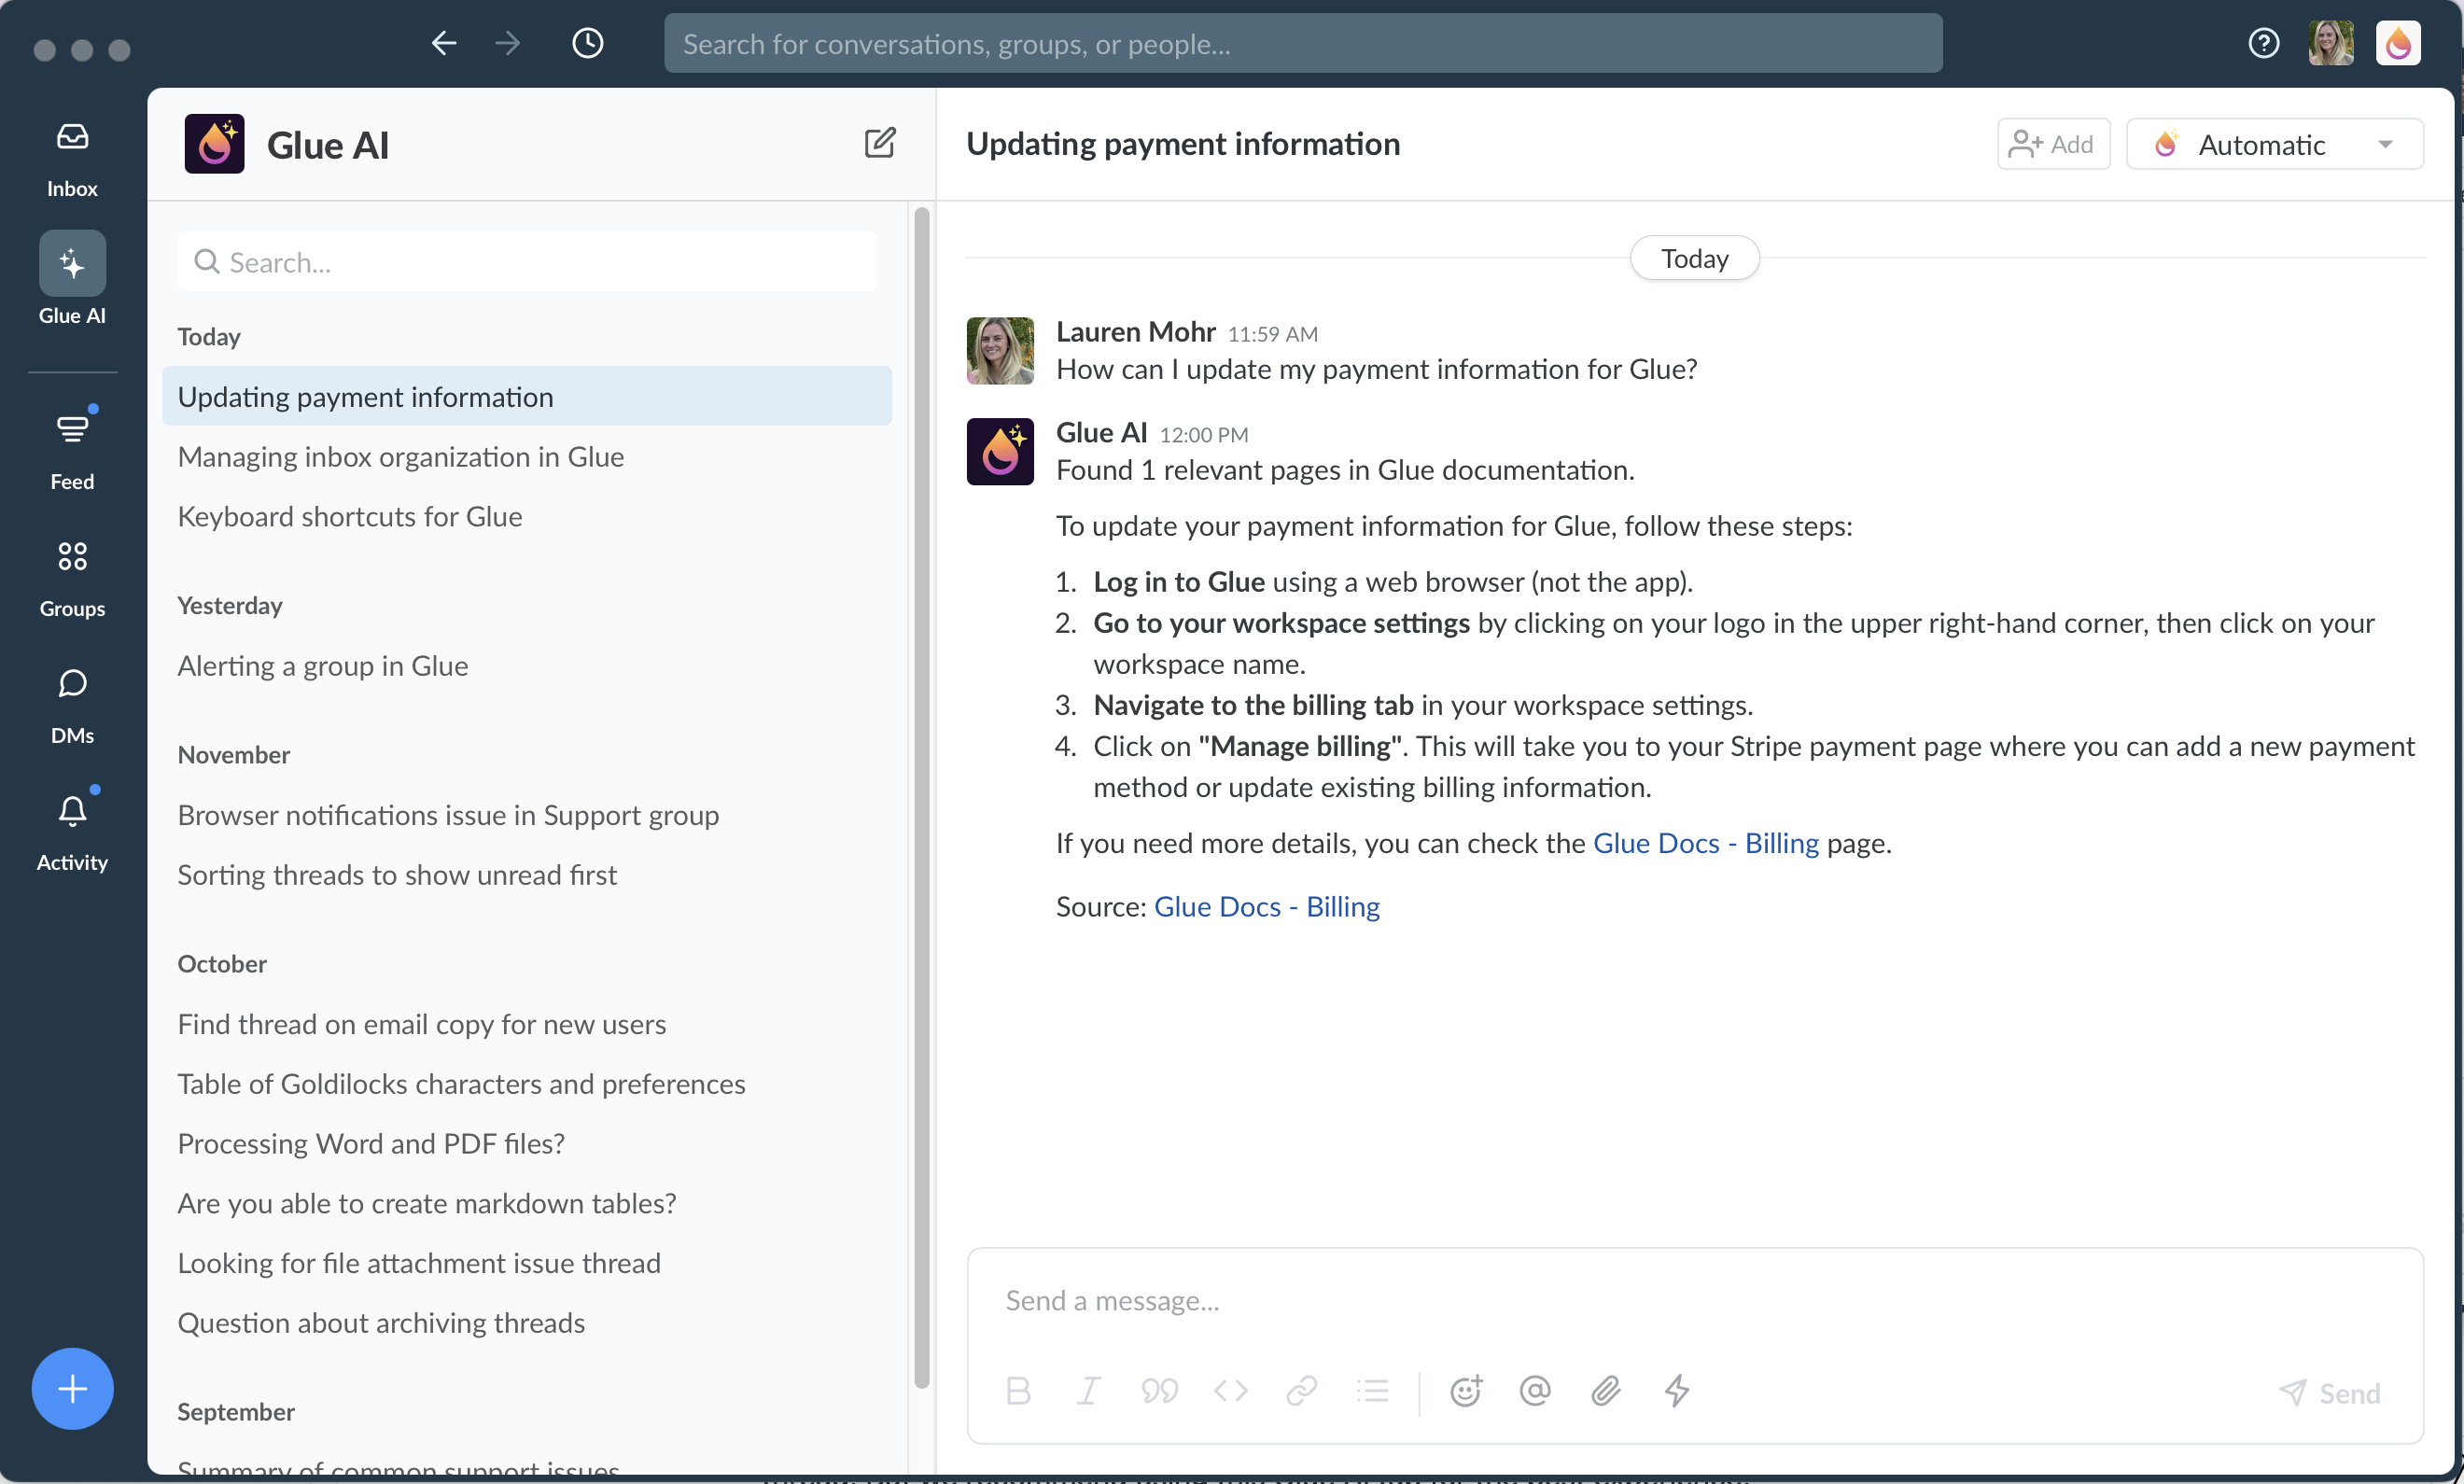Image resolution: width=2464 pixels, height=1484 pixels.
Task: Click the help question mark icon
Action: 2263,43
